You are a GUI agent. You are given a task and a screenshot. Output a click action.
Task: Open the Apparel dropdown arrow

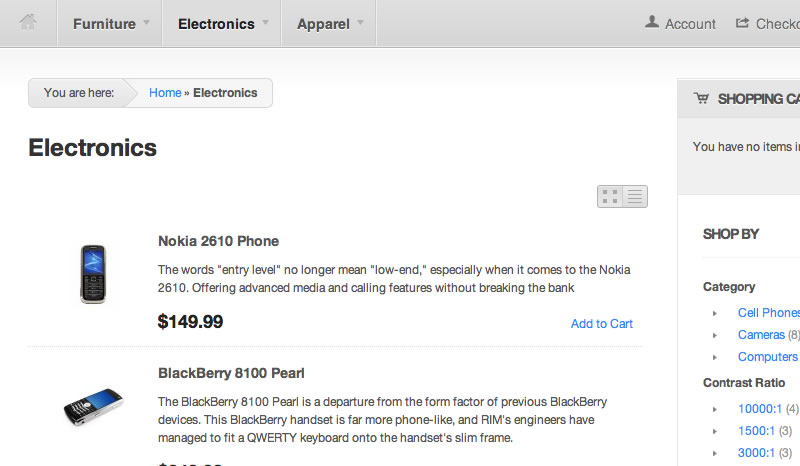point(360,22)
